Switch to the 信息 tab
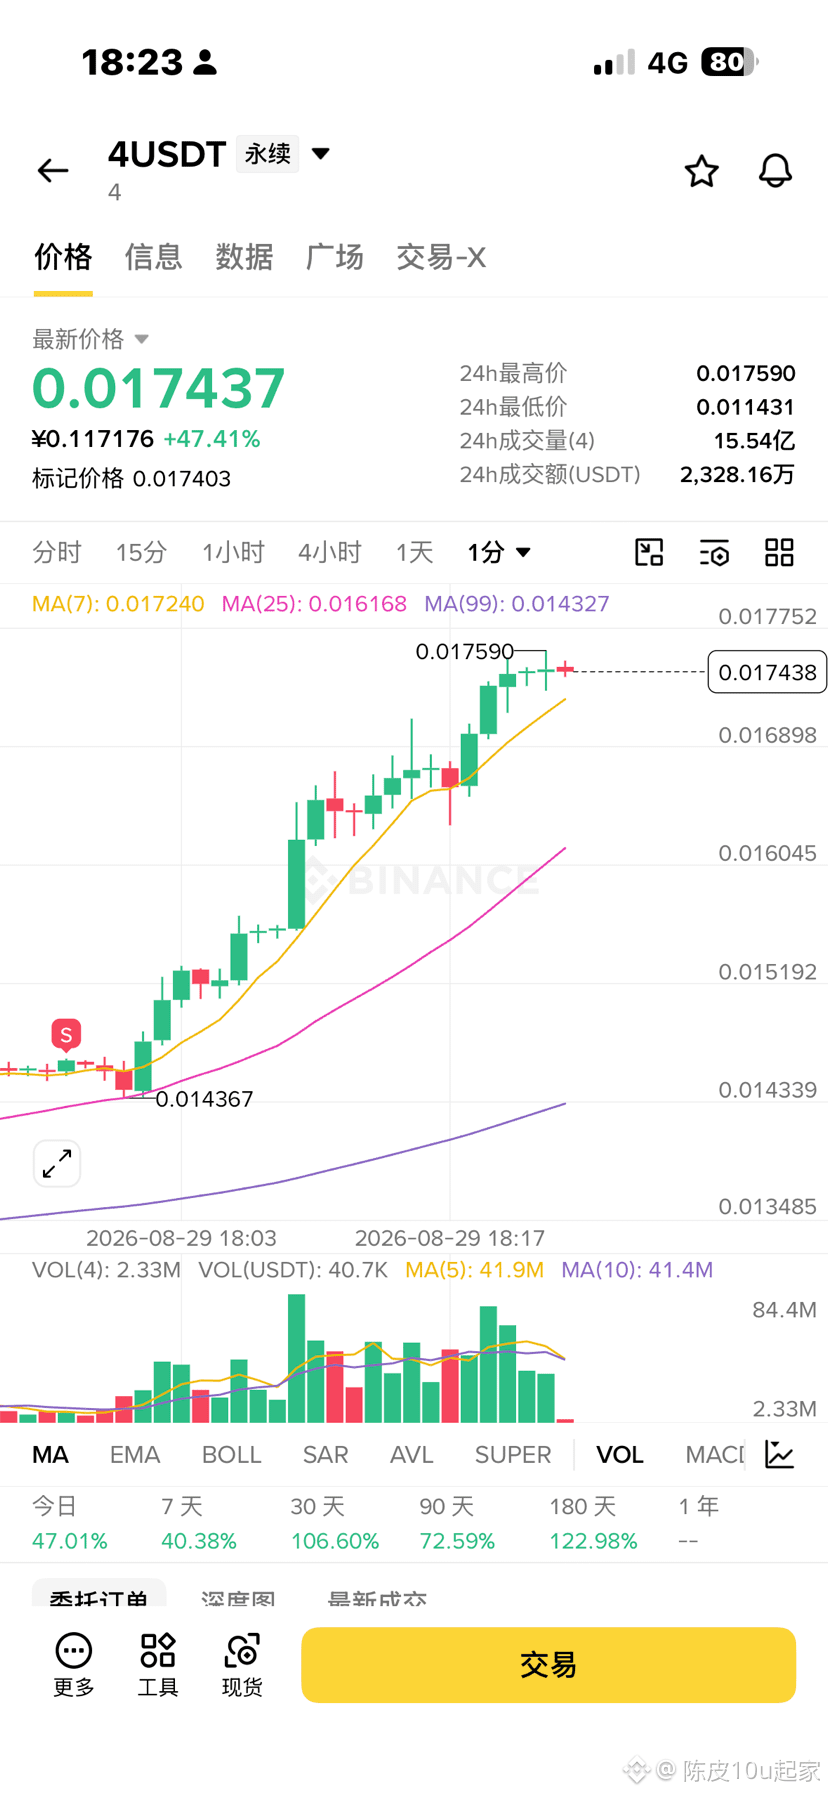This screenshot has height=1796, width=828. [153, 257]
